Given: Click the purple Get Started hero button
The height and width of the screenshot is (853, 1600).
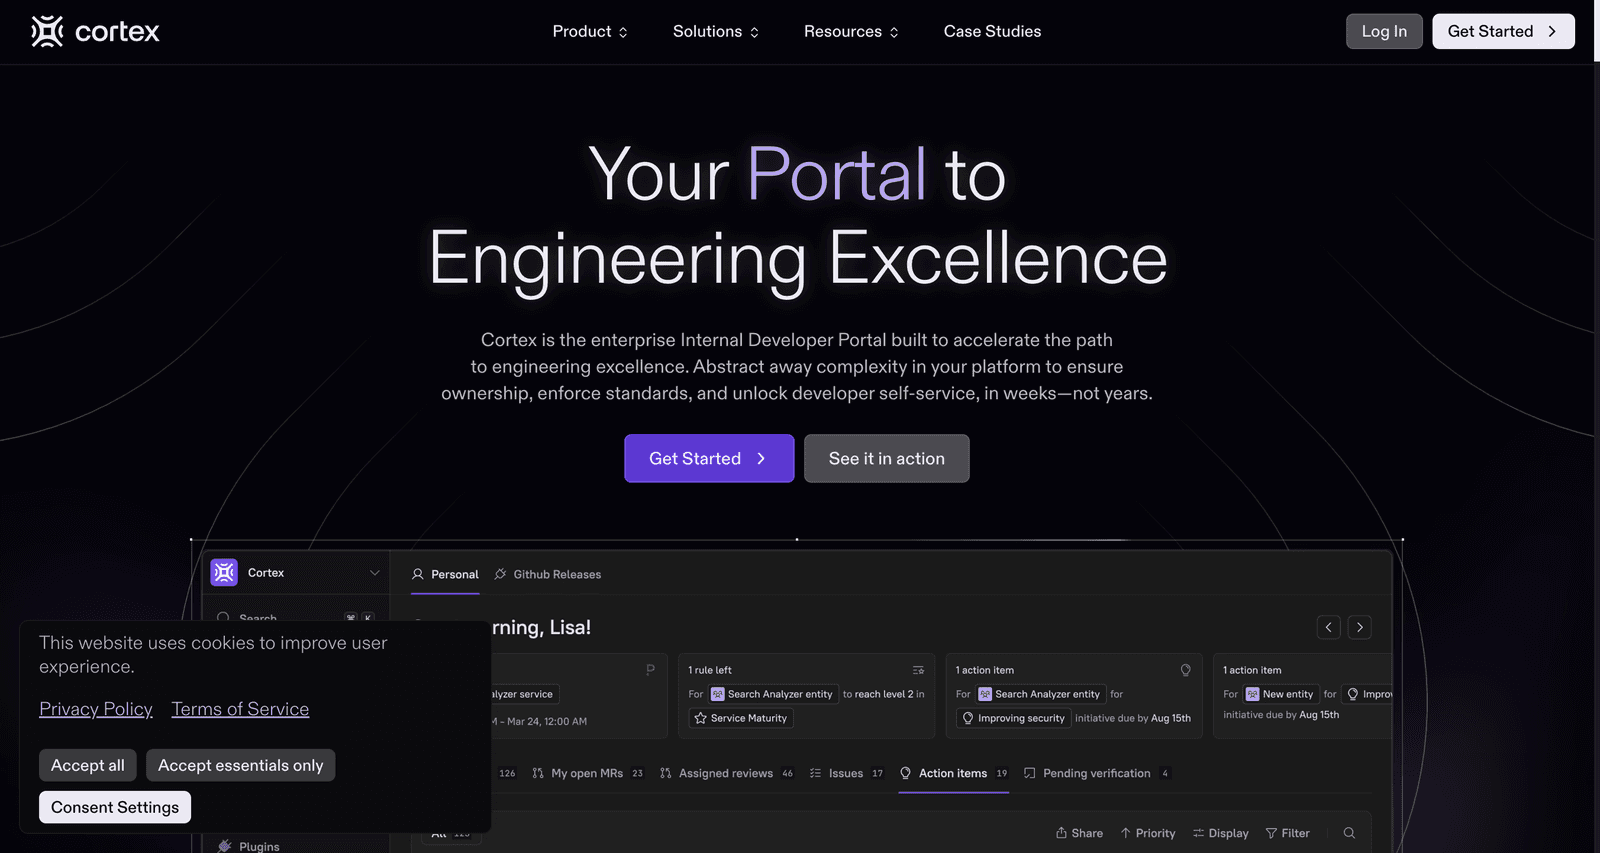Looking at the screenshot, I should 709,458.
